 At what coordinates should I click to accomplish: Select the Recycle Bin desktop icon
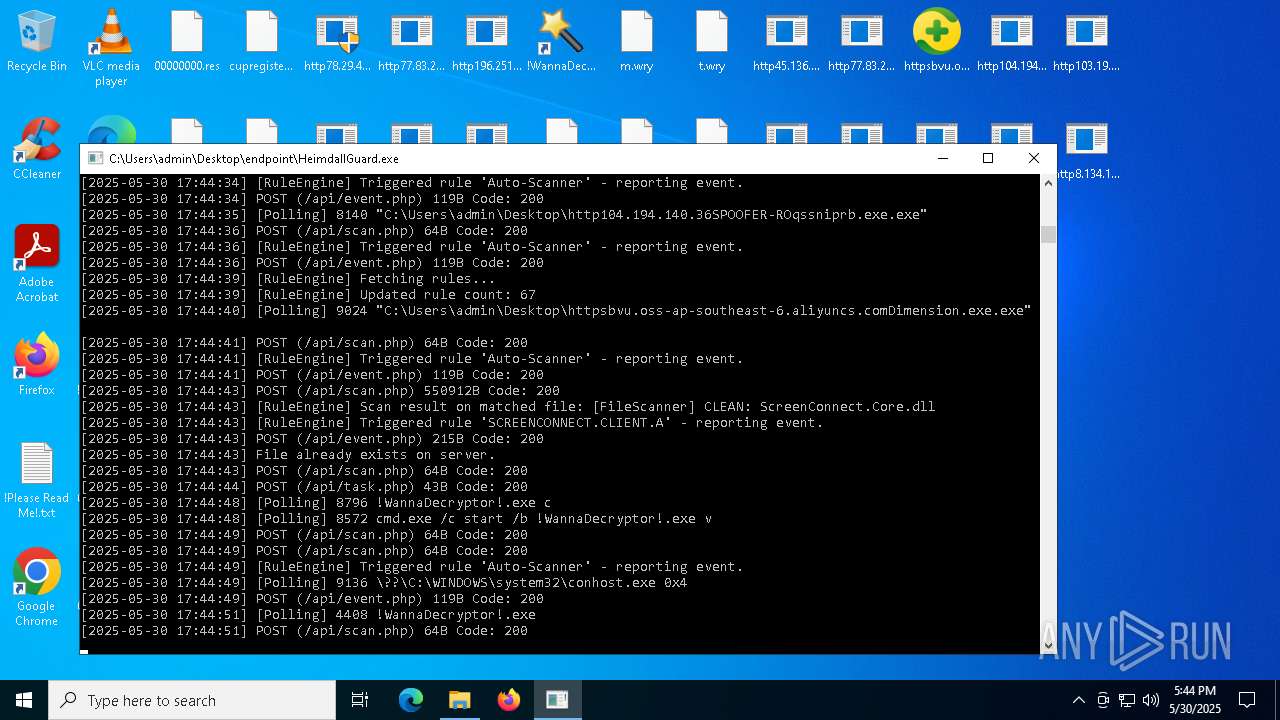click(x=37, y=41)
